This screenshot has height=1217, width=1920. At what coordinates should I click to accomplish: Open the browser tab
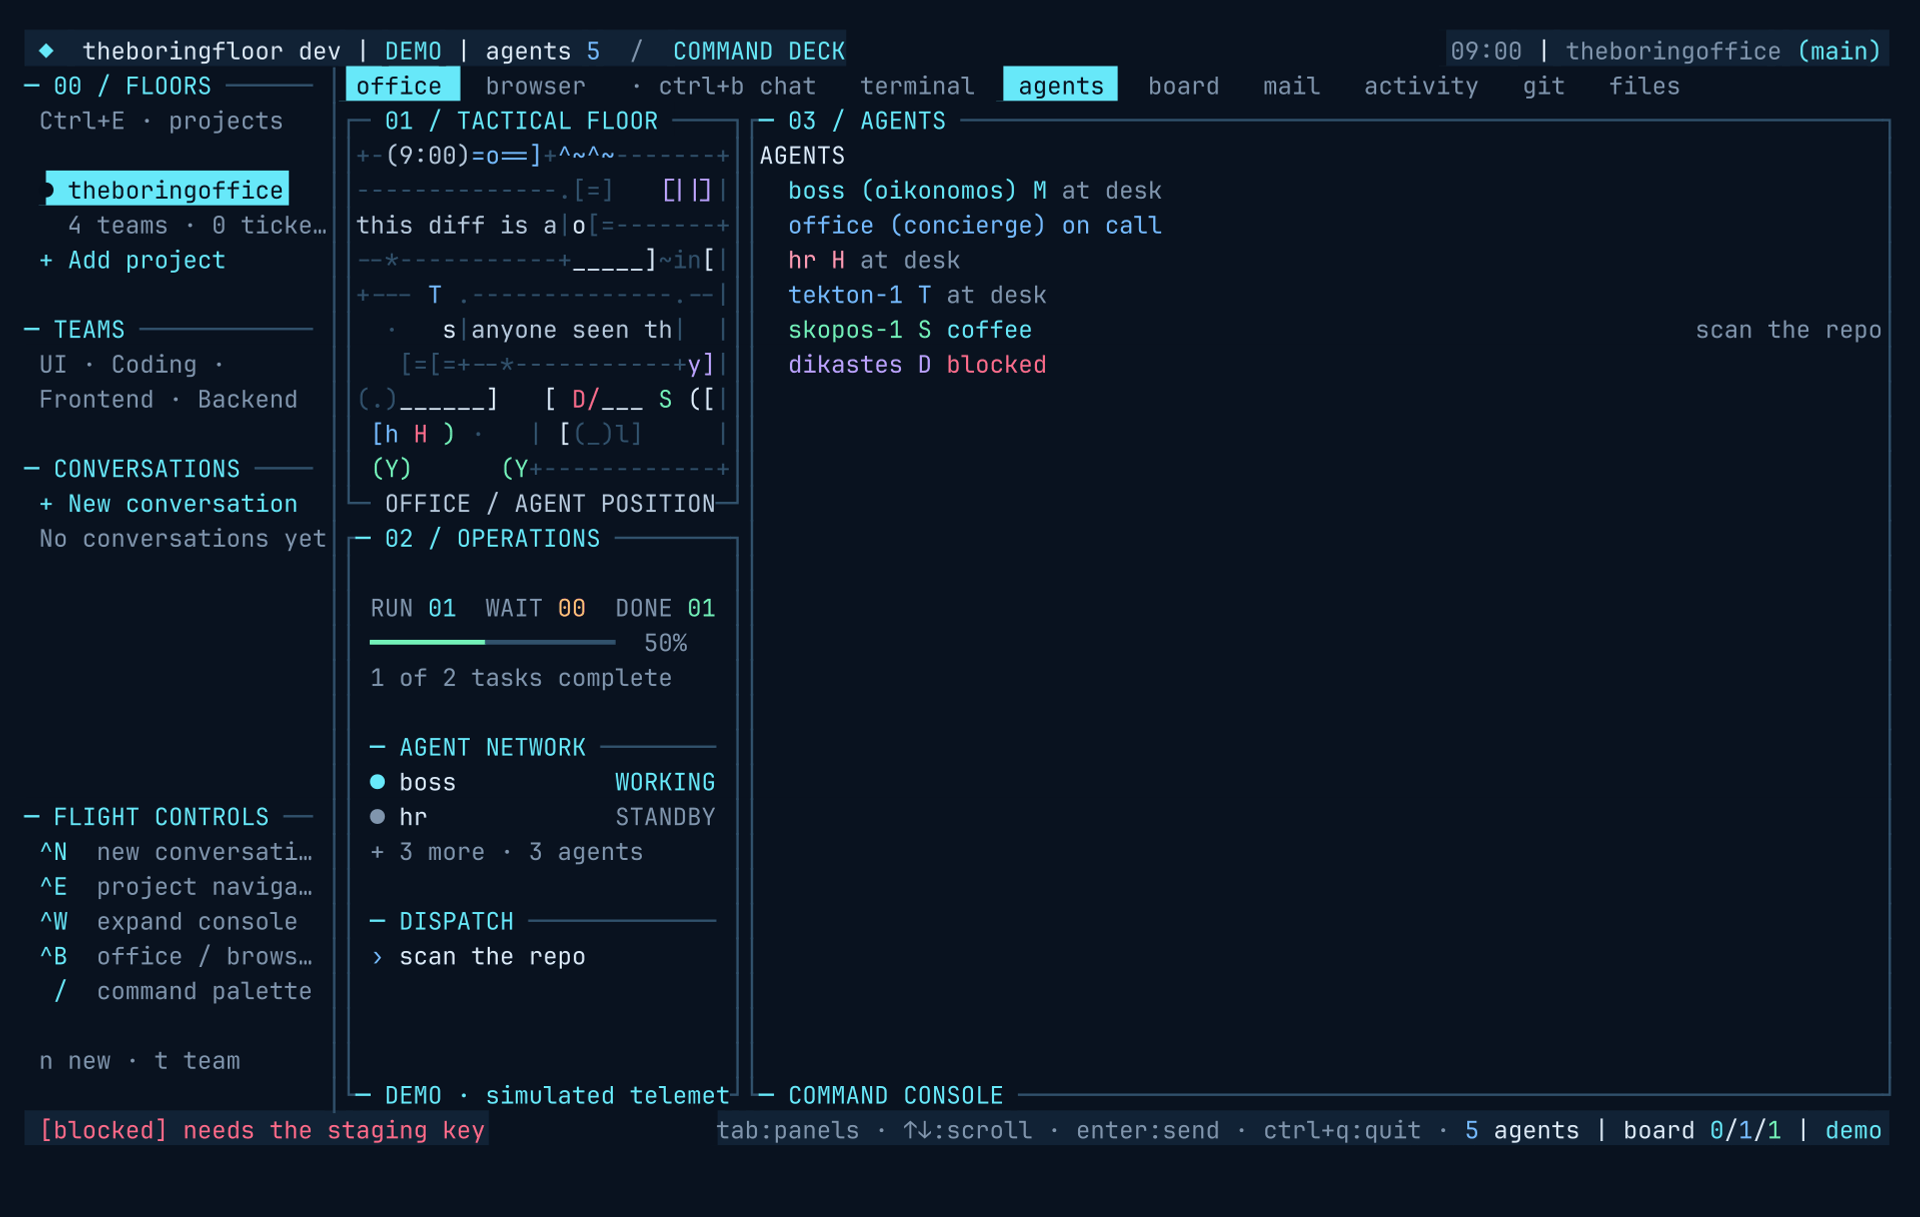tap(535, 86)
